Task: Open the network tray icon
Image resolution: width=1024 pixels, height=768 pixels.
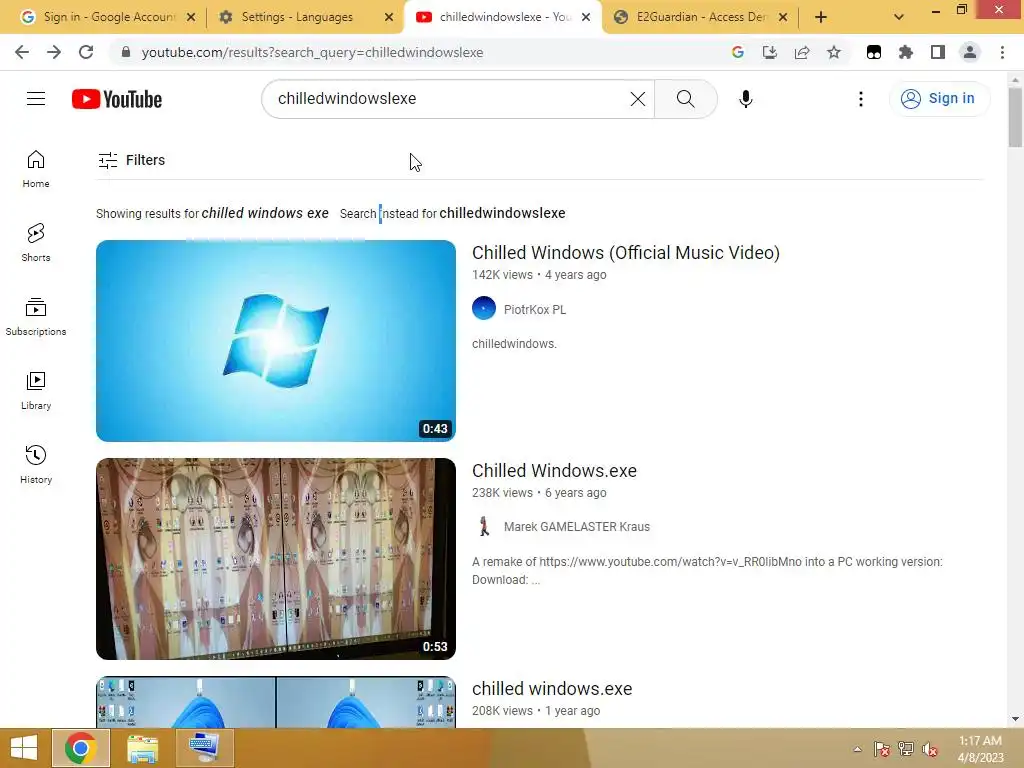Action: click(x=906, y=749)
